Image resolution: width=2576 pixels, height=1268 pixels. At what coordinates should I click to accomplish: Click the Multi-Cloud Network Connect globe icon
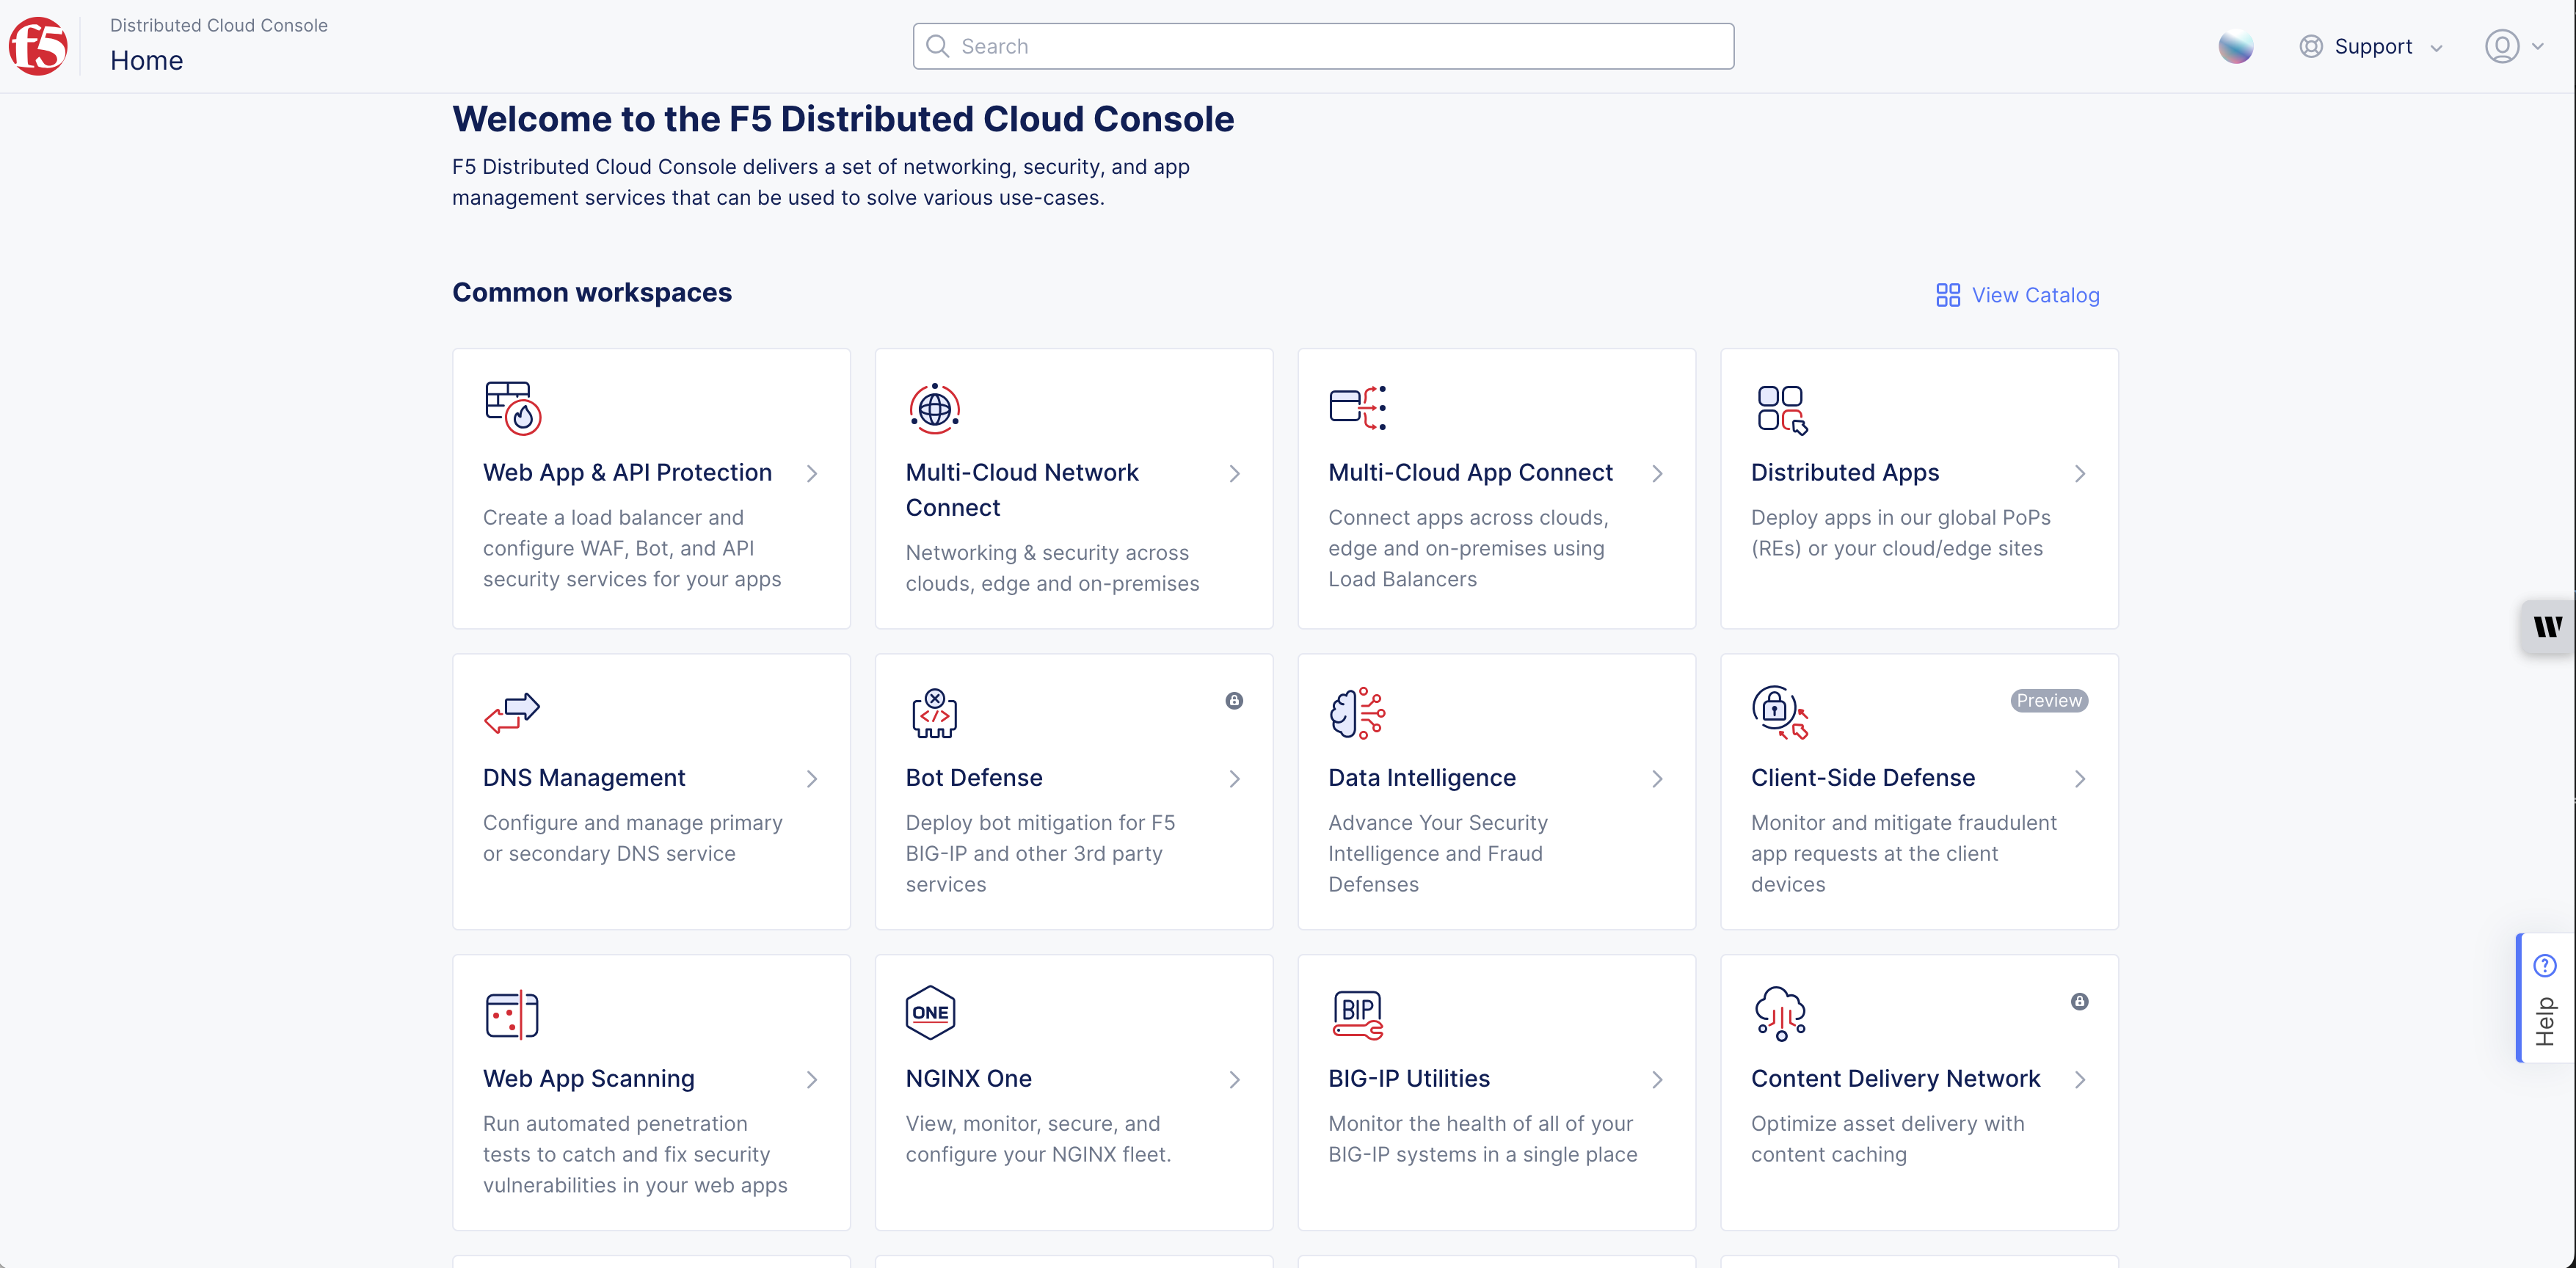934,408
